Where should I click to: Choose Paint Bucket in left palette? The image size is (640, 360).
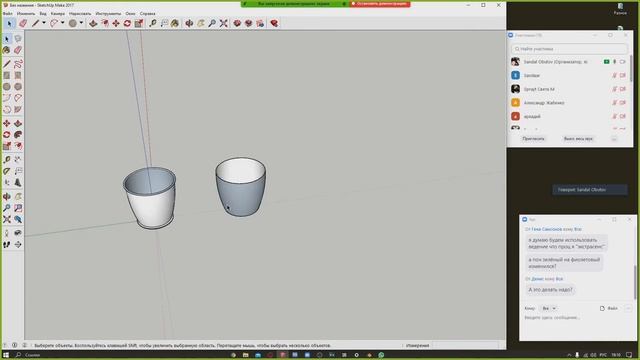[x=7, y=50]
